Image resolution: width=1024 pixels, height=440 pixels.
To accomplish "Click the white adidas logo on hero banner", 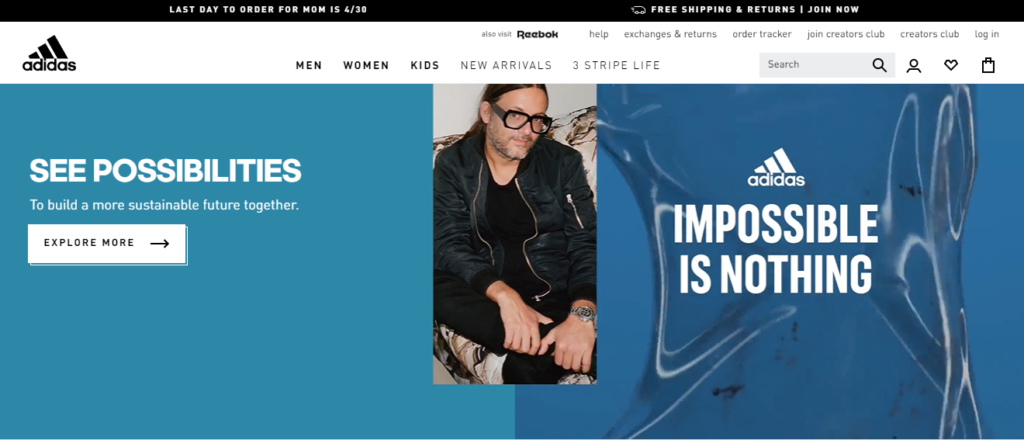I will click(776, 167).
